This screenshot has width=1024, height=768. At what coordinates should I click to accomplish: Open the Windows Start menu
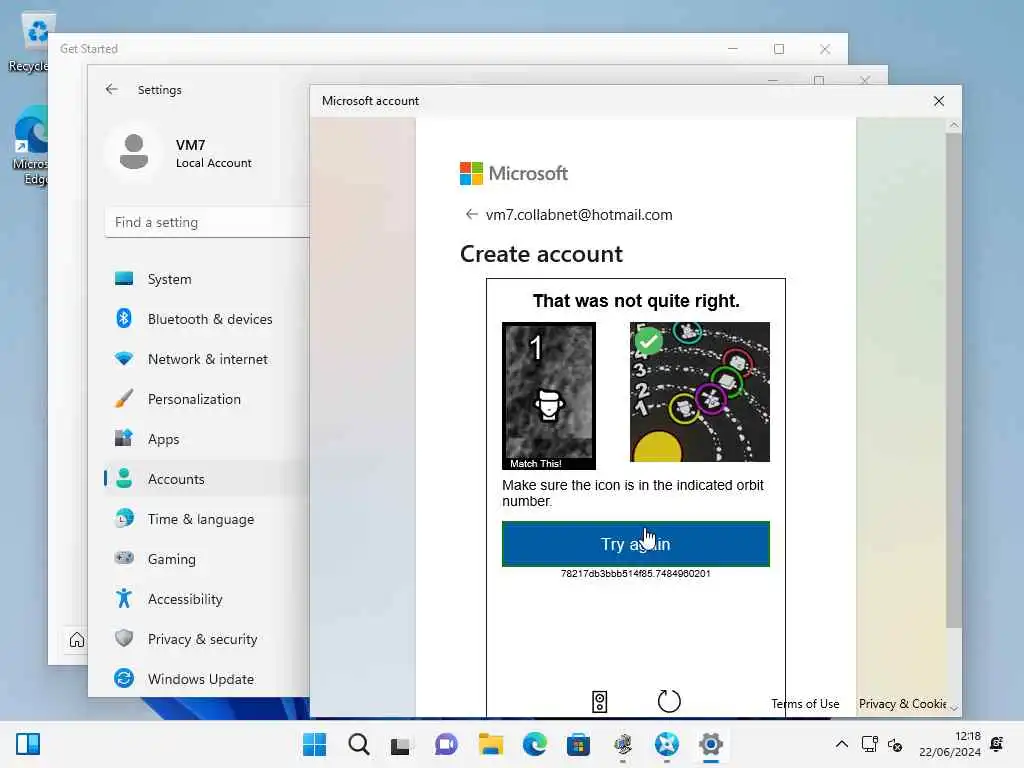point(315,744)
